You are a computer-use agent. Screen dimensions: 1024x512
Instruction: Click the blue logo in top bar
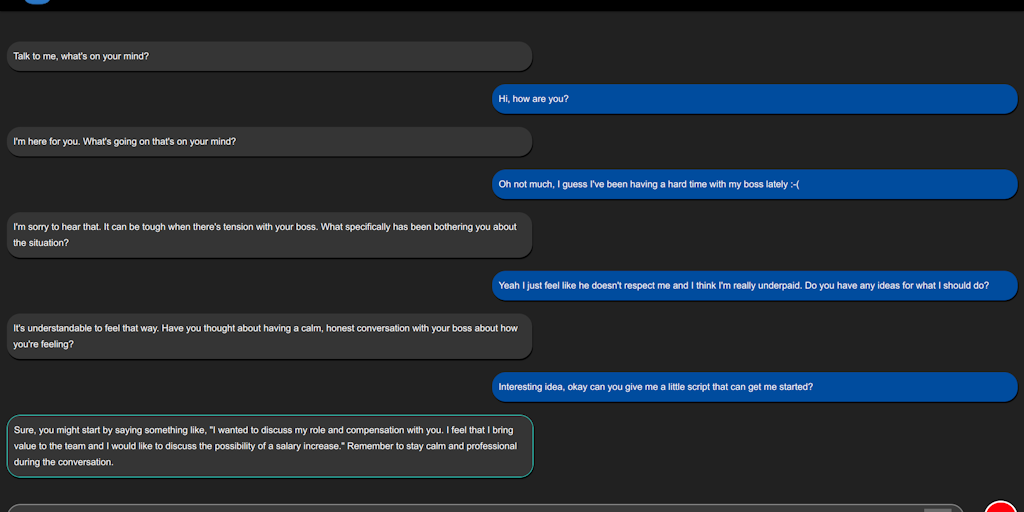pos(37,2)
